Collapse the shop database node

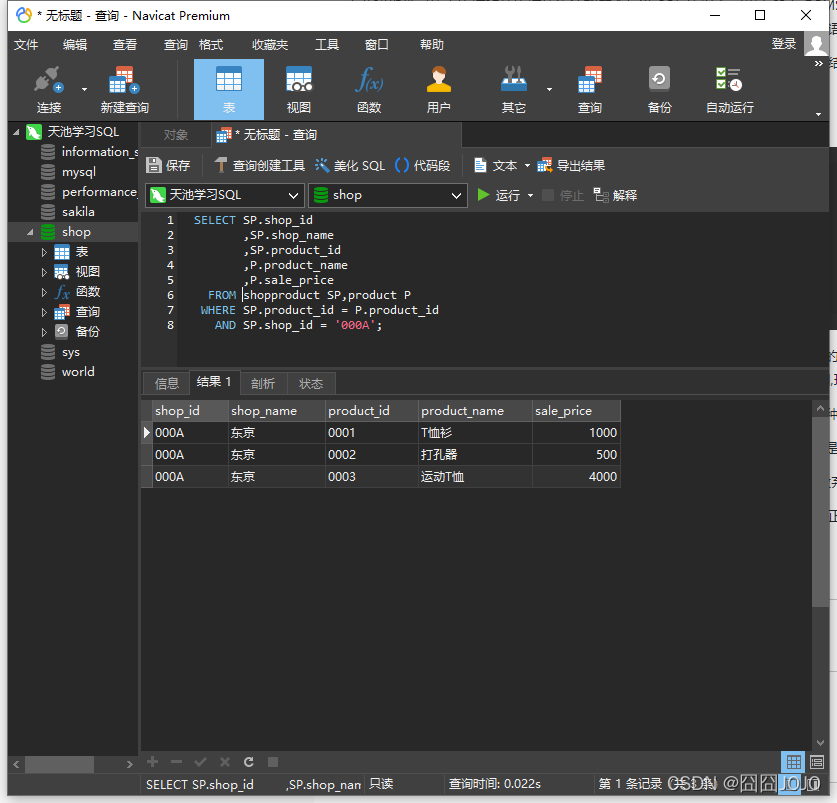click(30, 232)
